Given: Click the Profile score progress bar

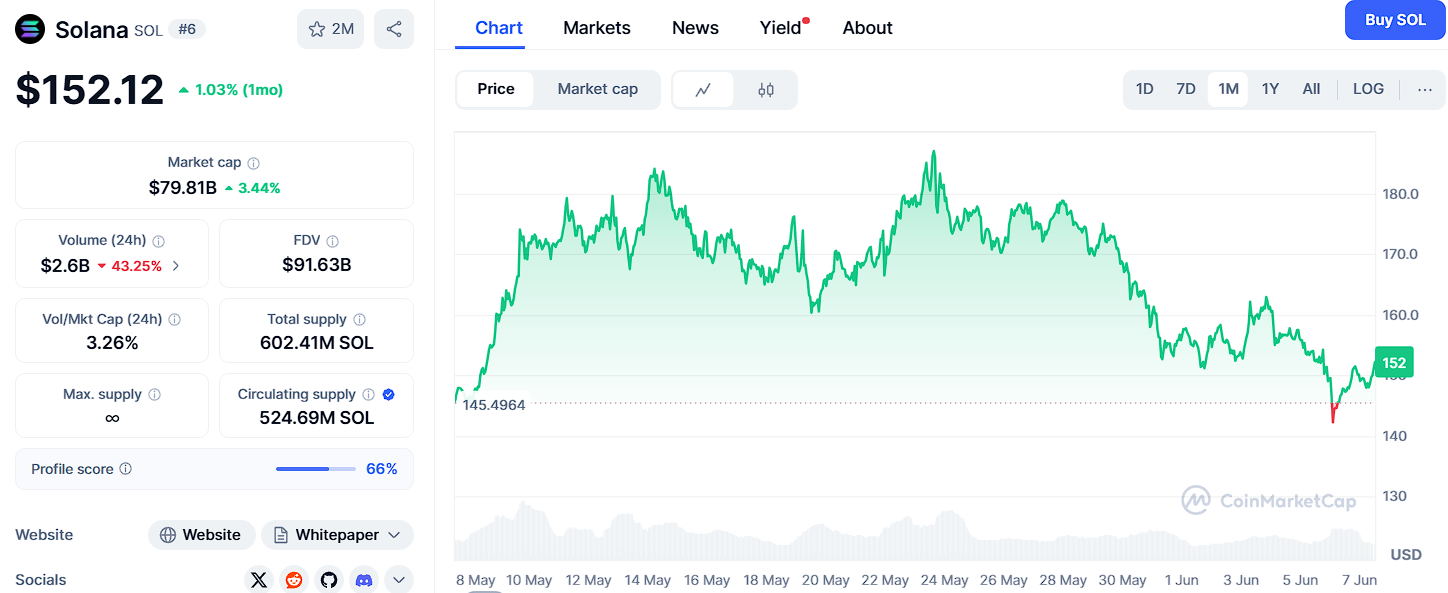Looking at the screenshot, I should [x=315, y=469].
